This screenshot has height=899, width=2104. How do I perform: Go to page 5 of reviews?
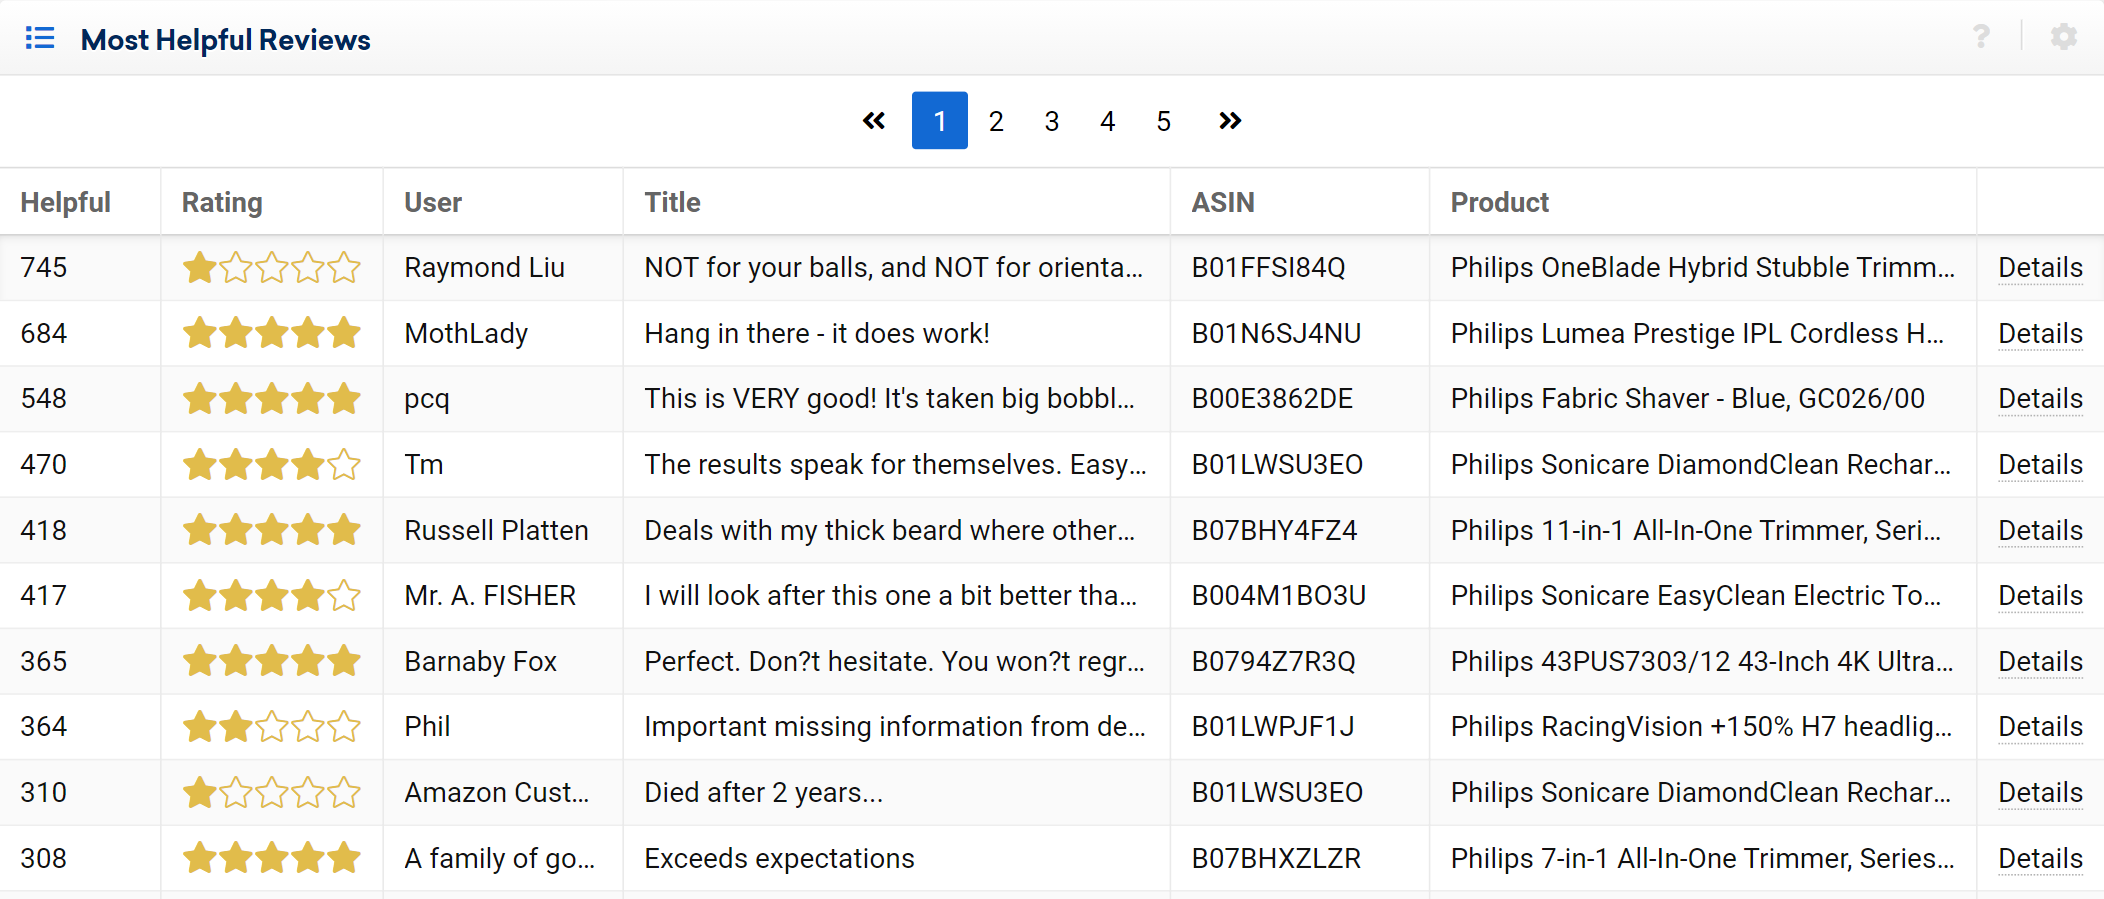tap(1164, 121)
